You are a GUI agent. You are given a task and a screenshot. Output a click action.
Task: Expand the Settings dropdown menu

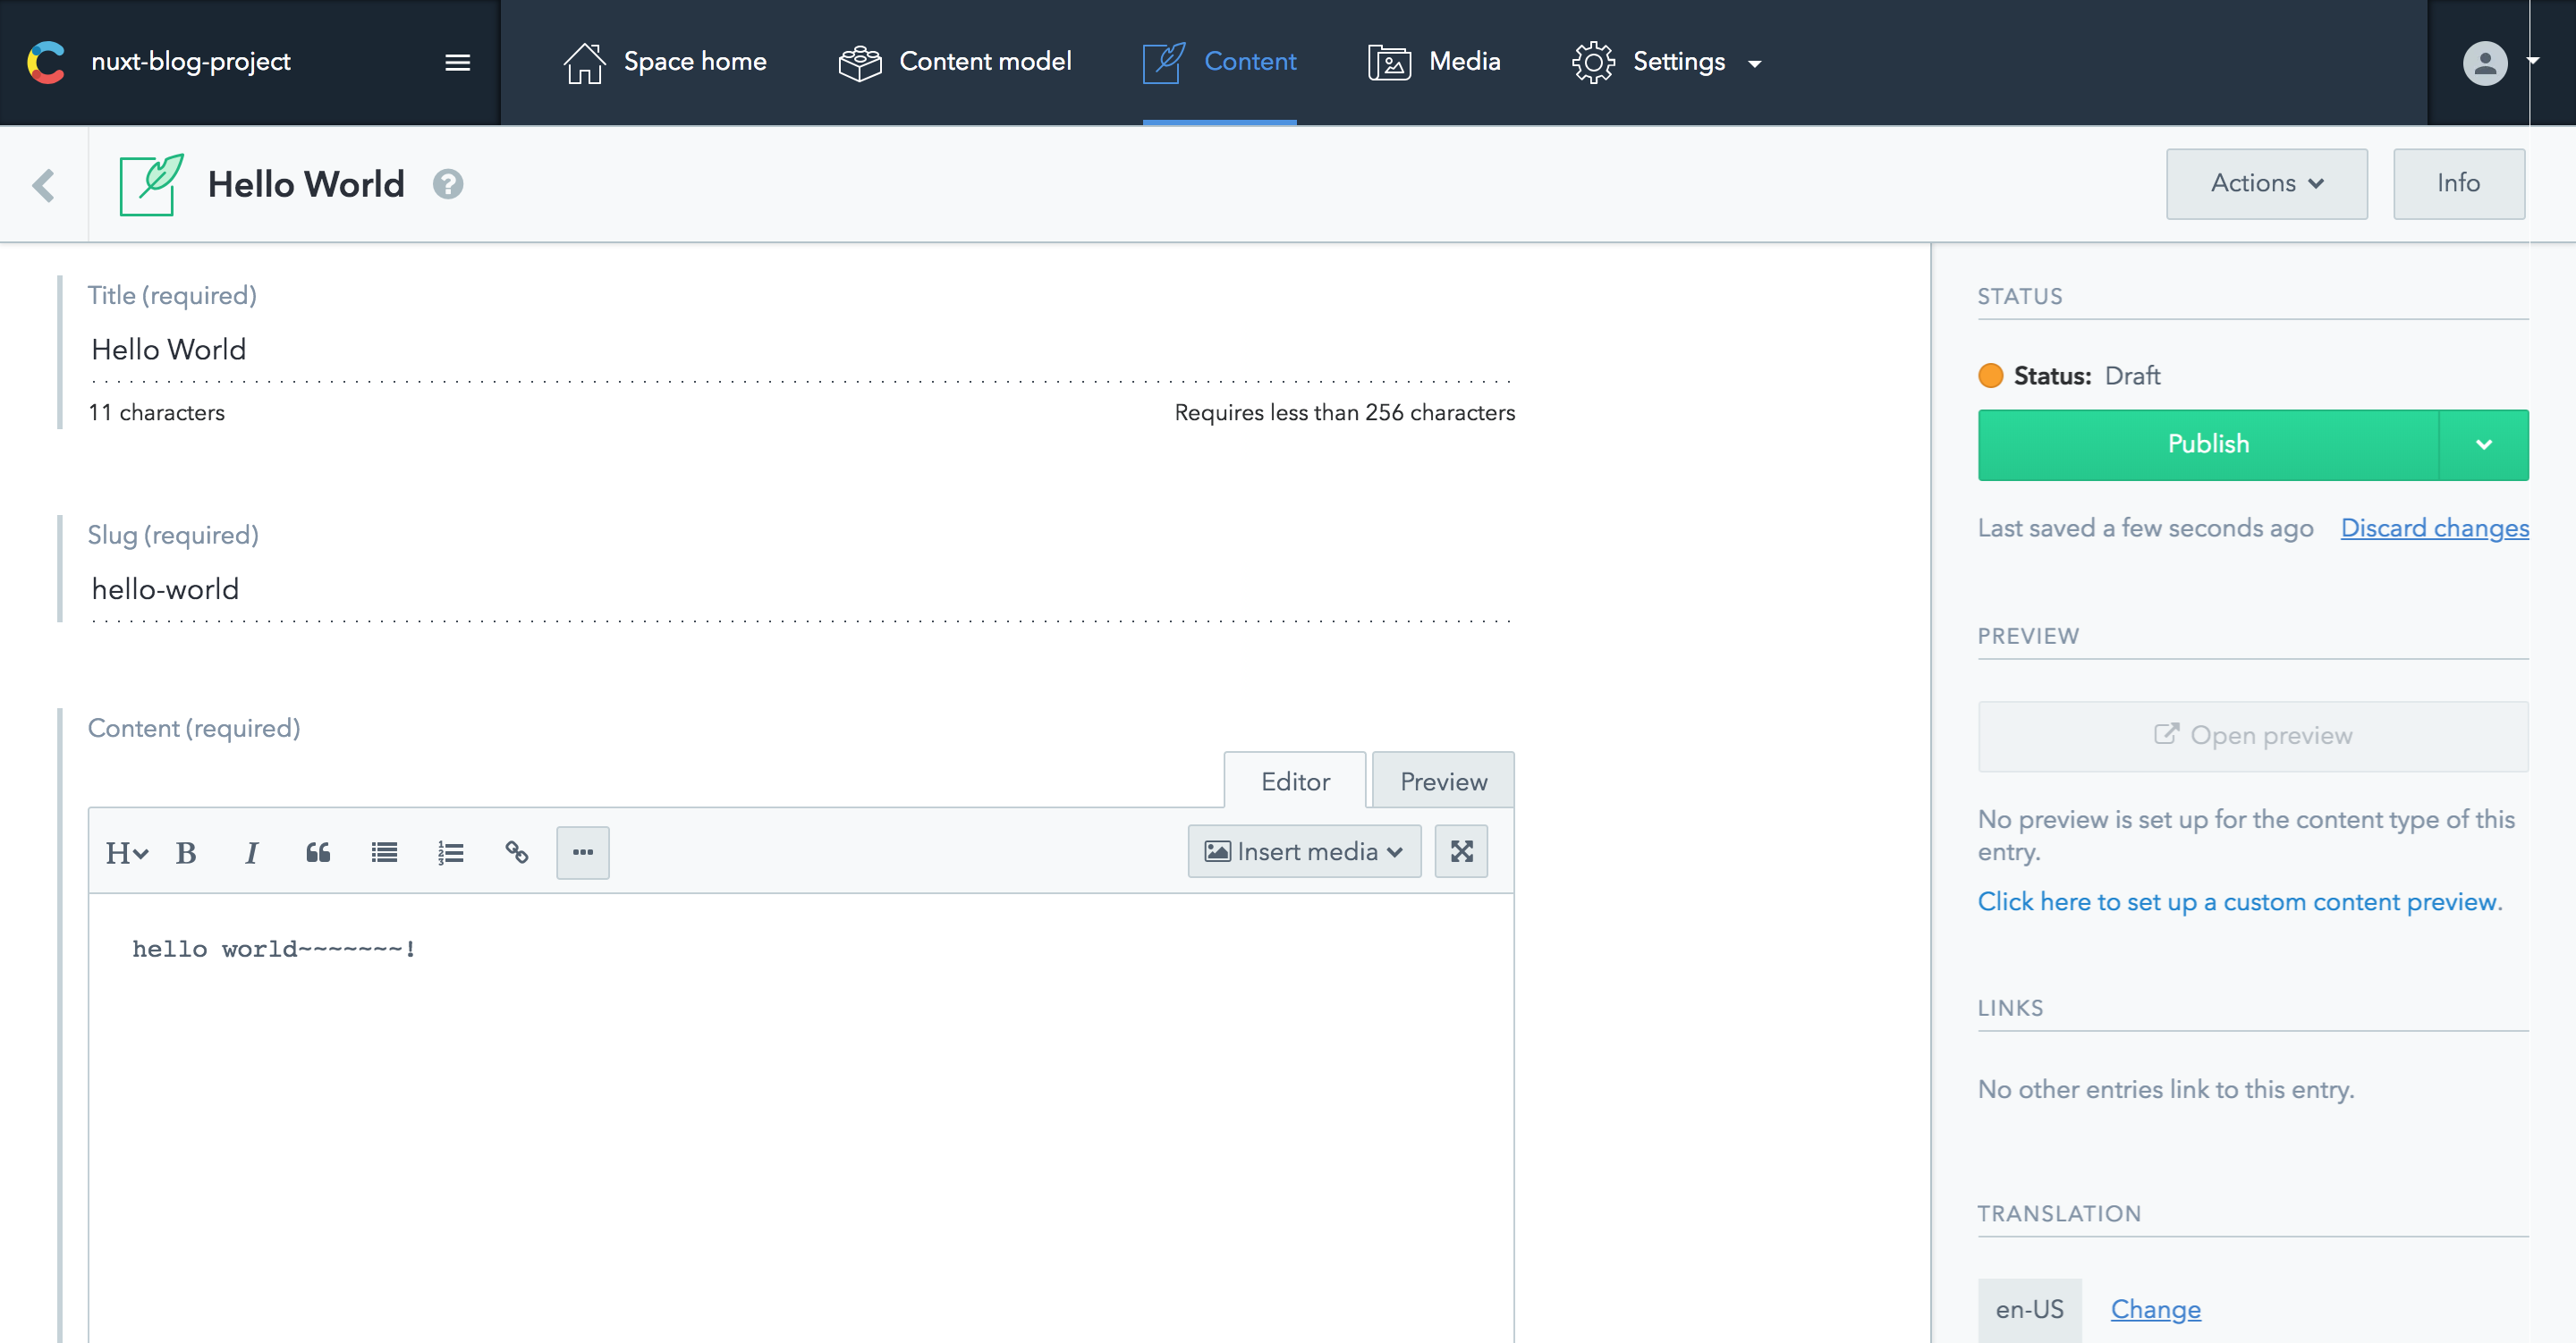(x=1666, y=62)
